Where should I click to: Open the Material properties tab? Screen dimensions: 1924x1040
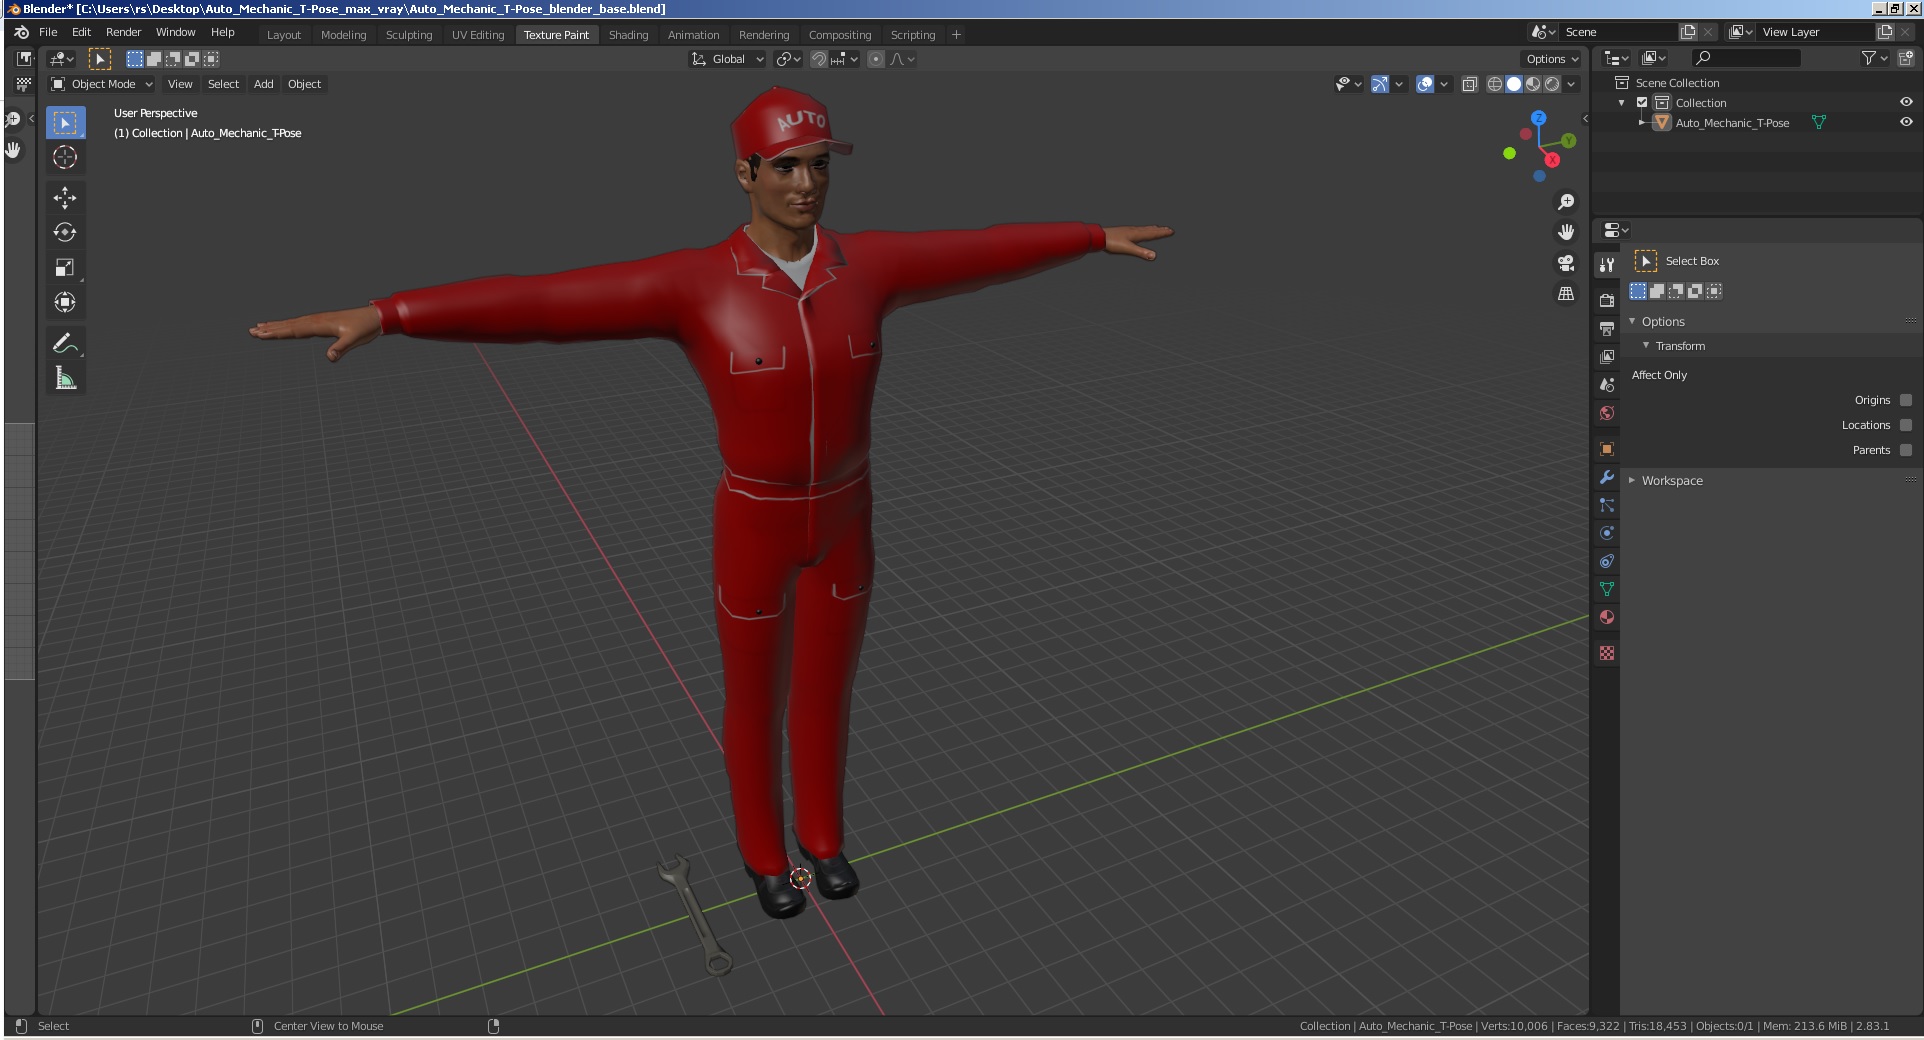point(1607,617)
